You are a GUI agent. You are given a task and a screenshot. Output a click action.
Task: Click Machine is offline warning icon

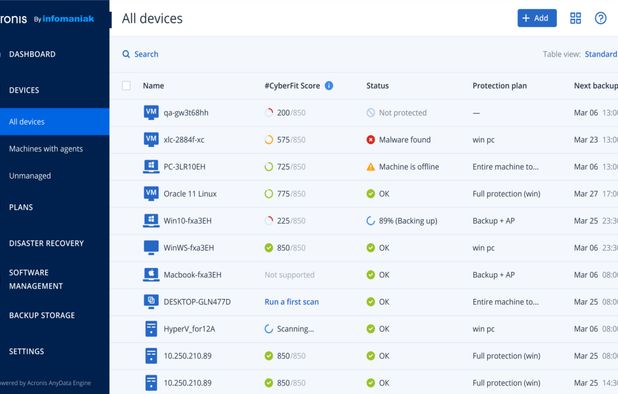[x=370, y=167]
